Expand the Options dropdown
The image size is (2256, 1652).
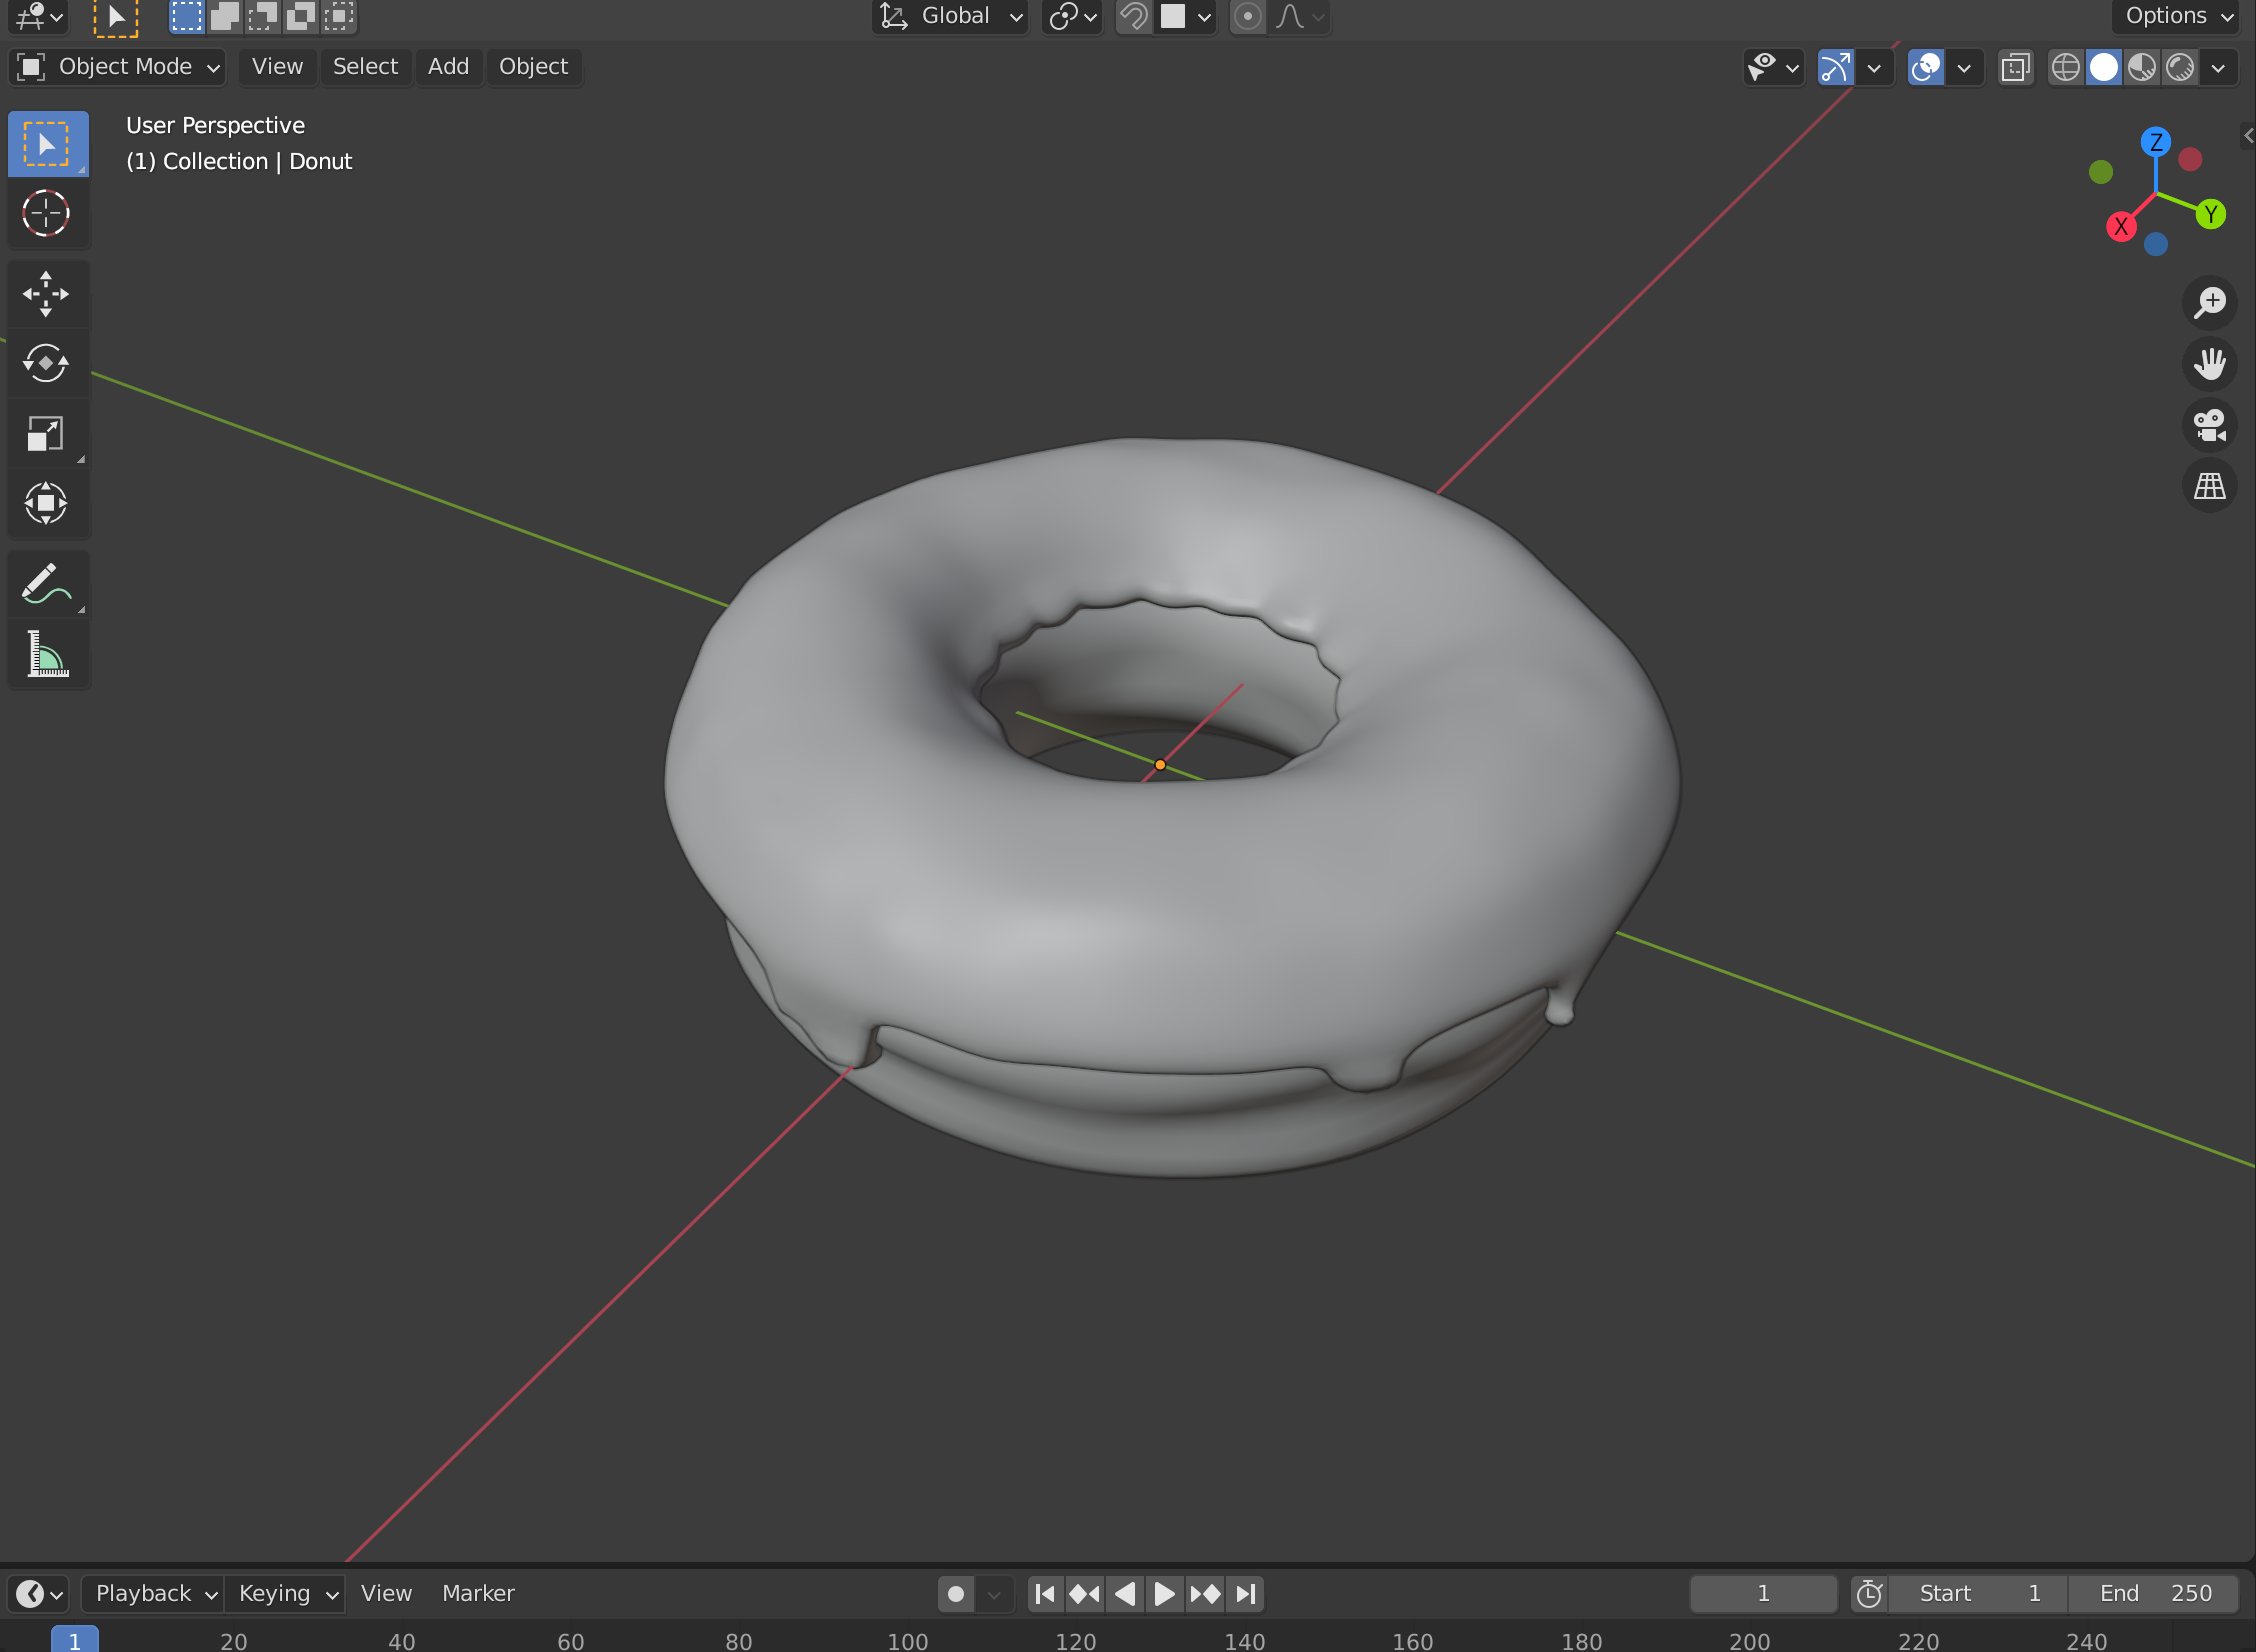(x=2176, y=16)
